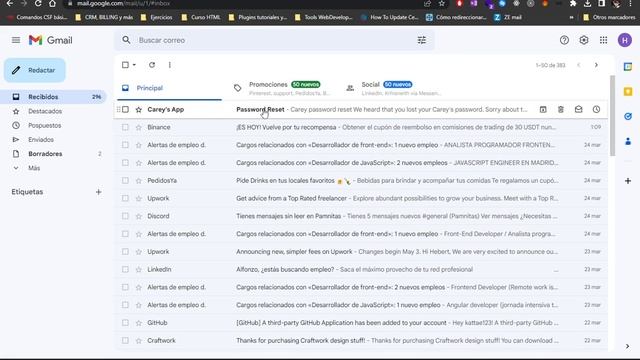This screenshot has height=360, width=640.
Task: Open the Otros marcadores bookmark folder
Action: point(609,17)
